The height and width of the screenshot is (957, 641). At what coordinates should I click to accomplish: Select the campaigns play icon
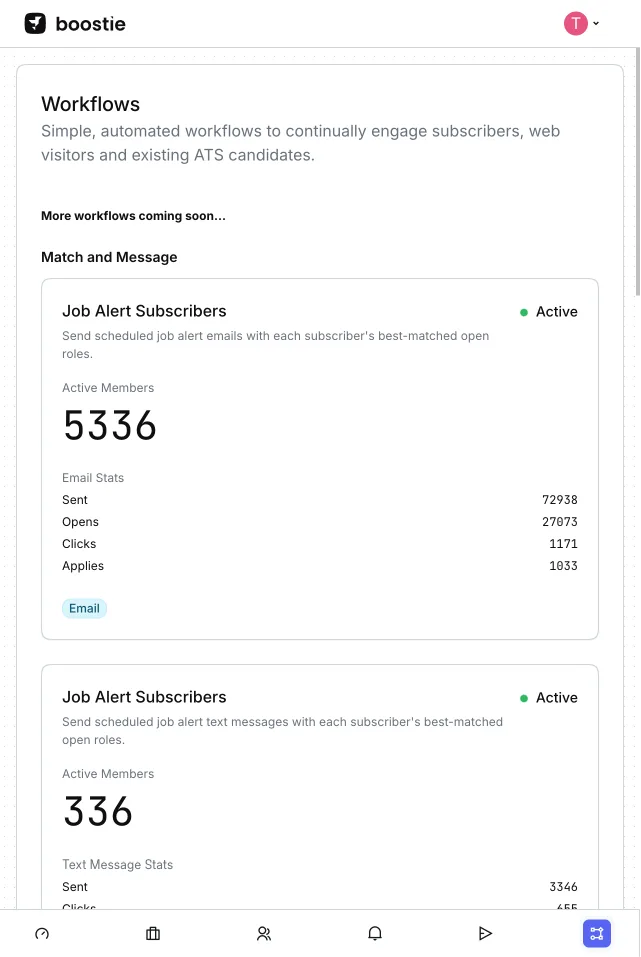486,933
